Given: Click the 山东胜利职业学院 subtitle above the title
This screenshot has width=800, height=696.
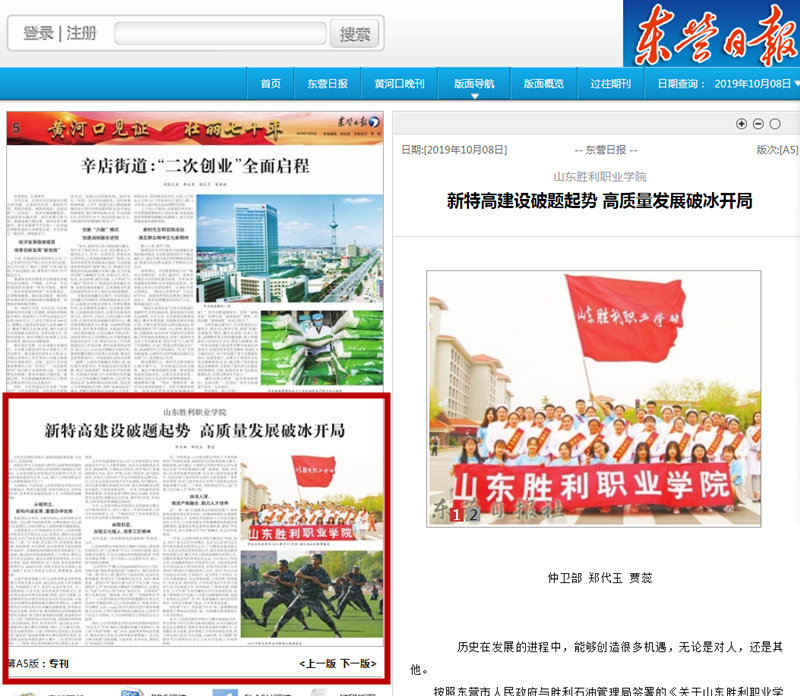Looking at the screenshot, I should tap(599, 177).
